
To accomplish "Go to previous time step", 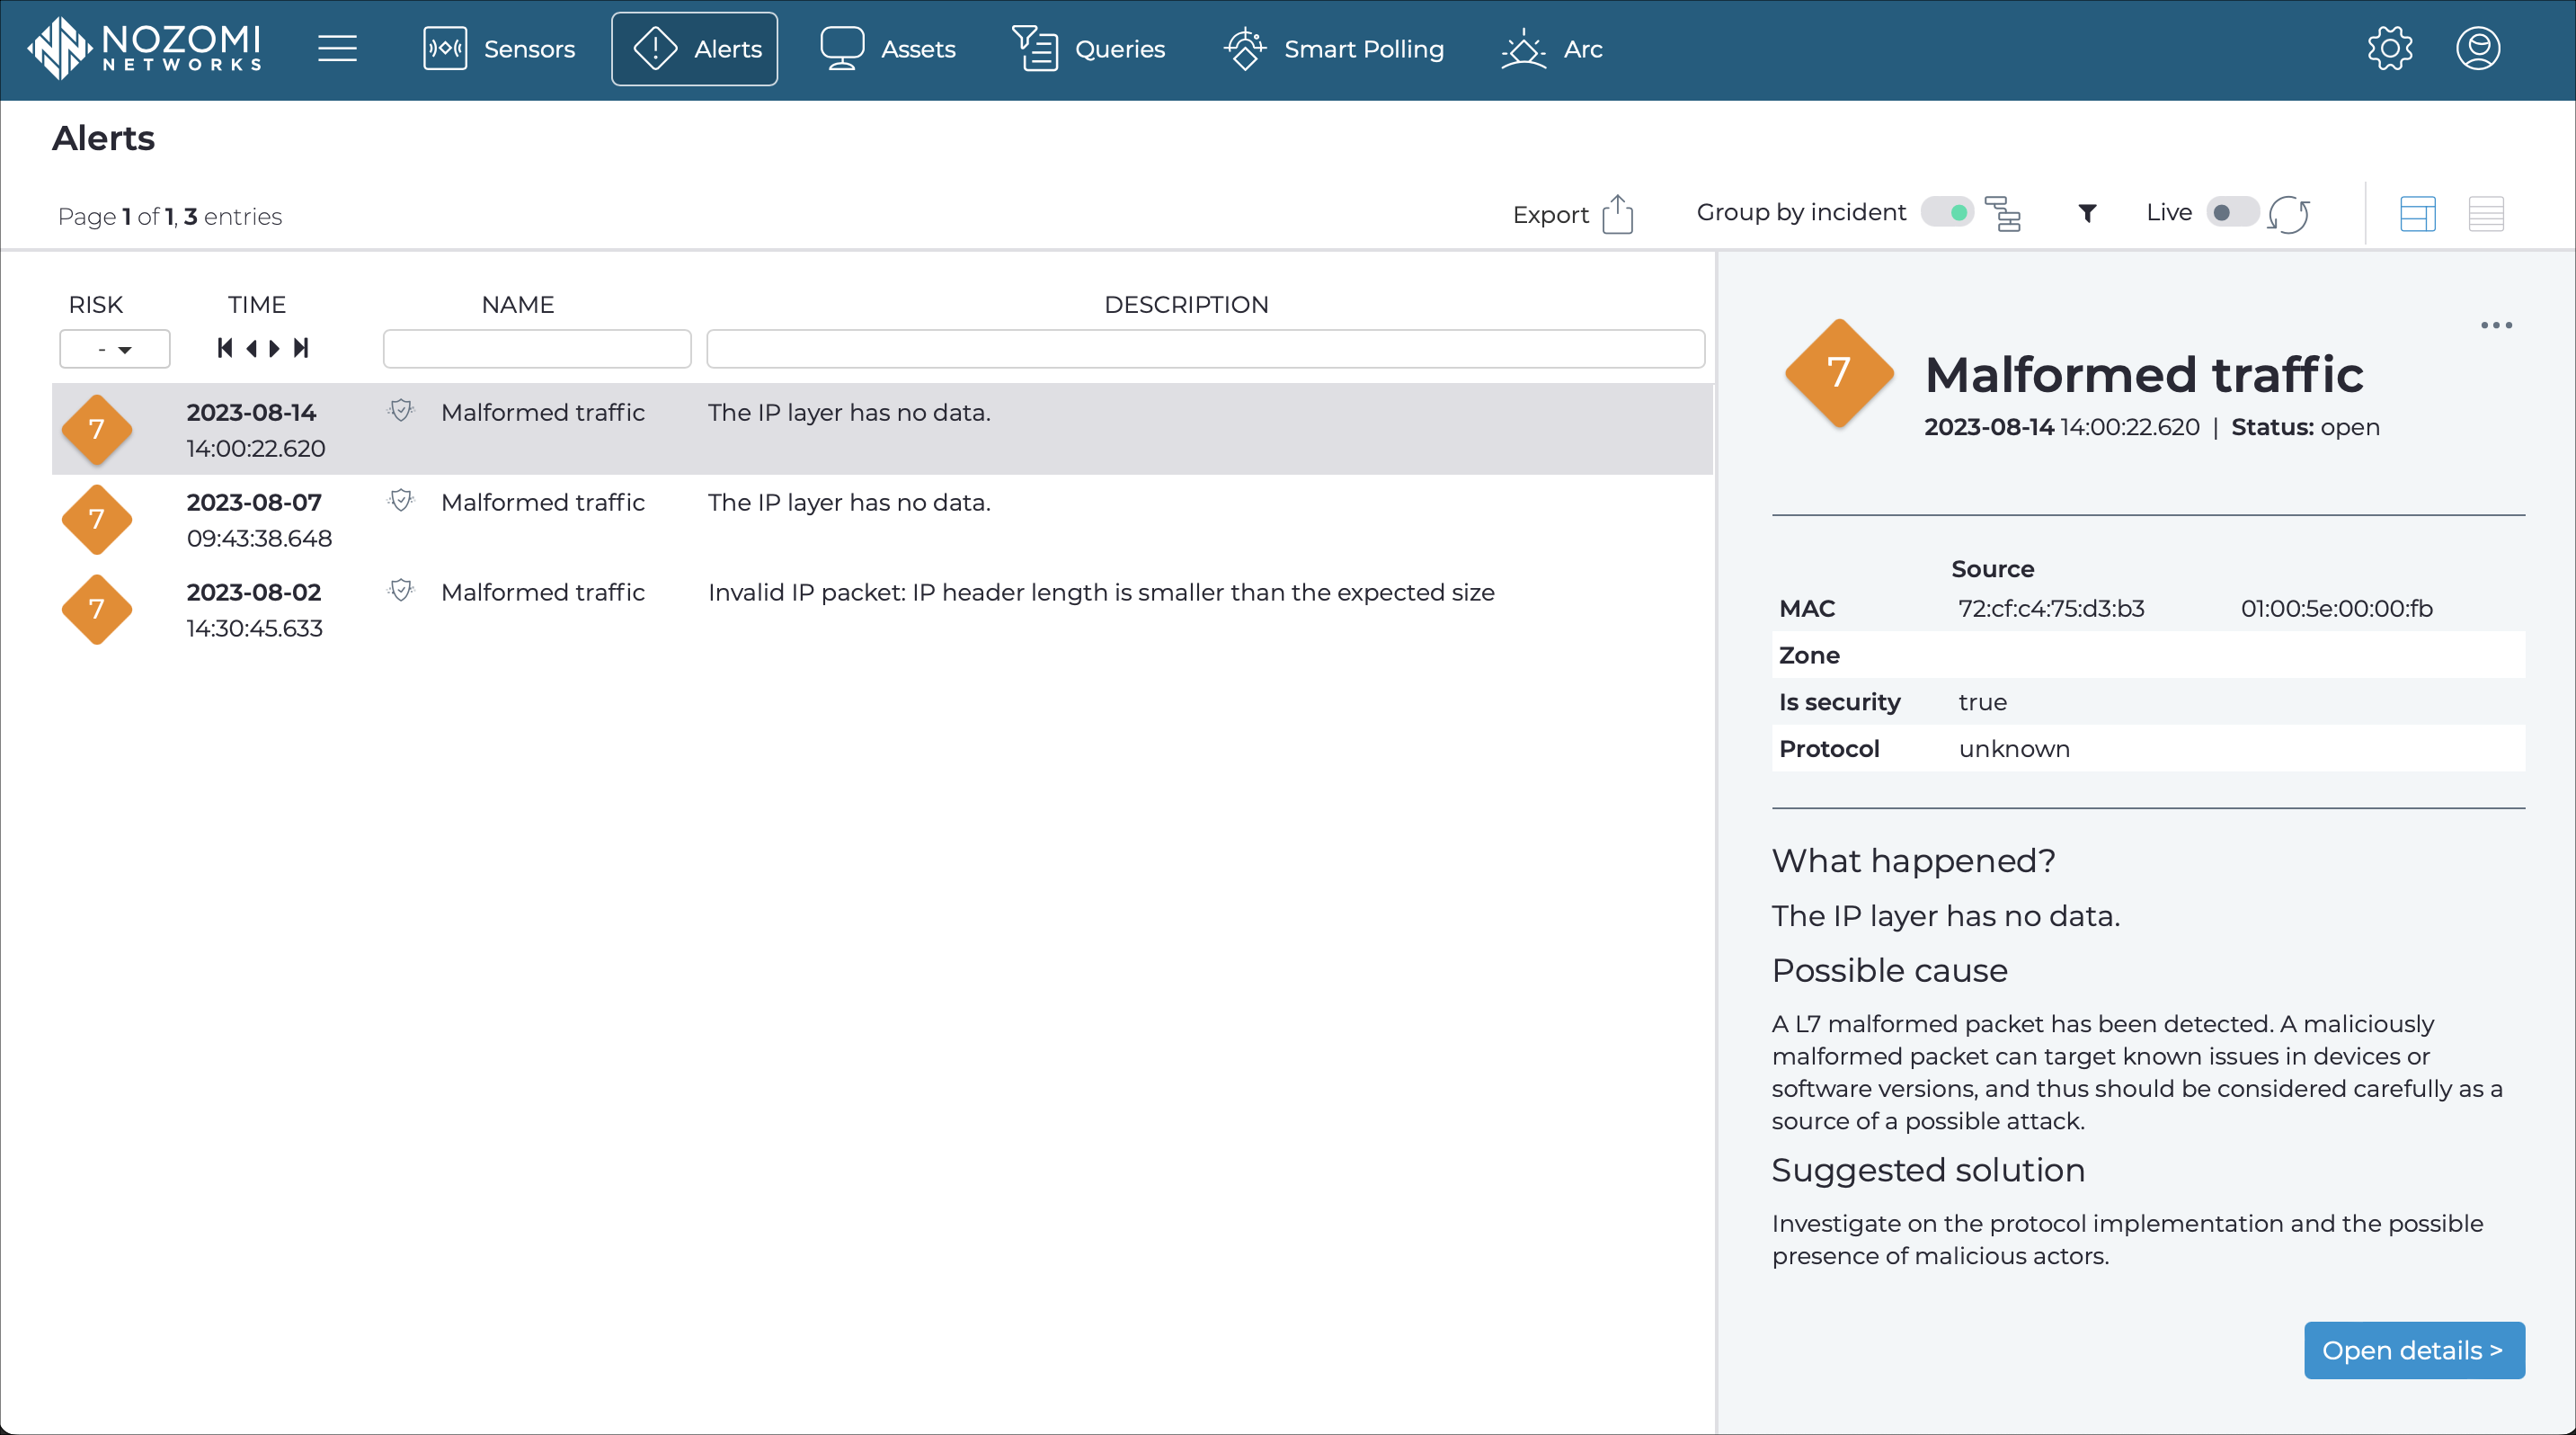I will [251, 348].
